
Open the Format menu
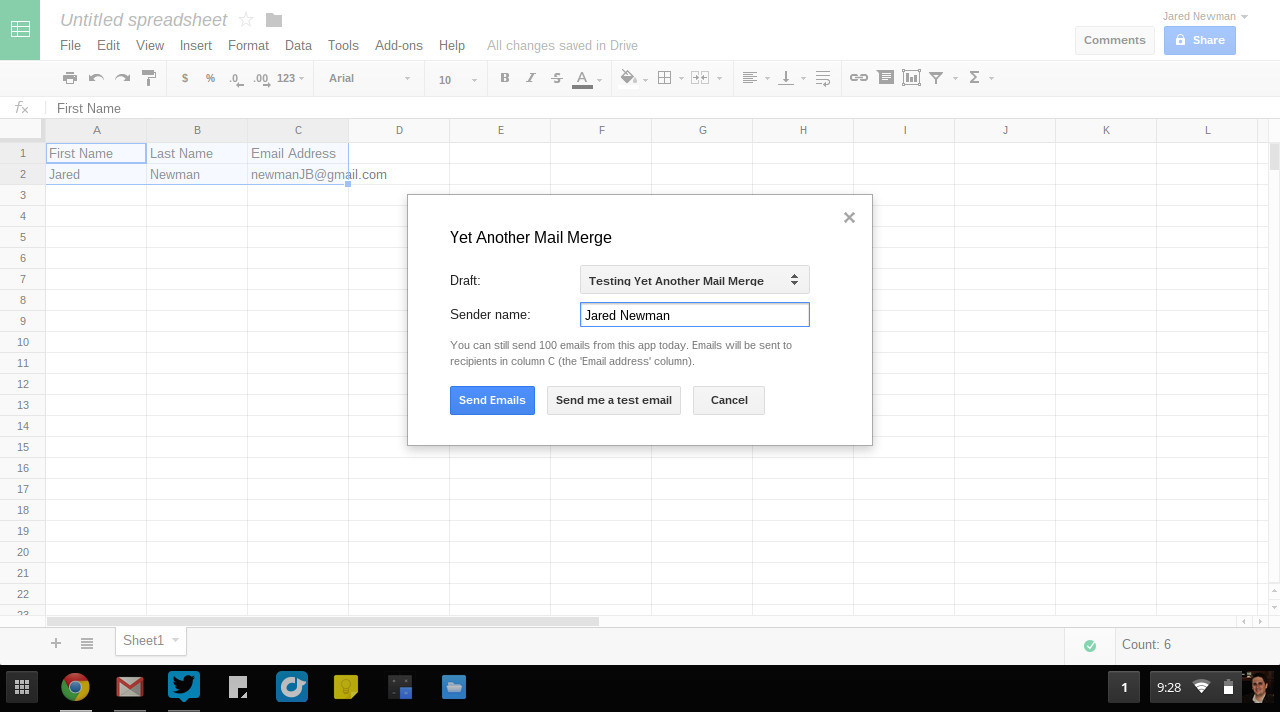click(x=248, y=45)
